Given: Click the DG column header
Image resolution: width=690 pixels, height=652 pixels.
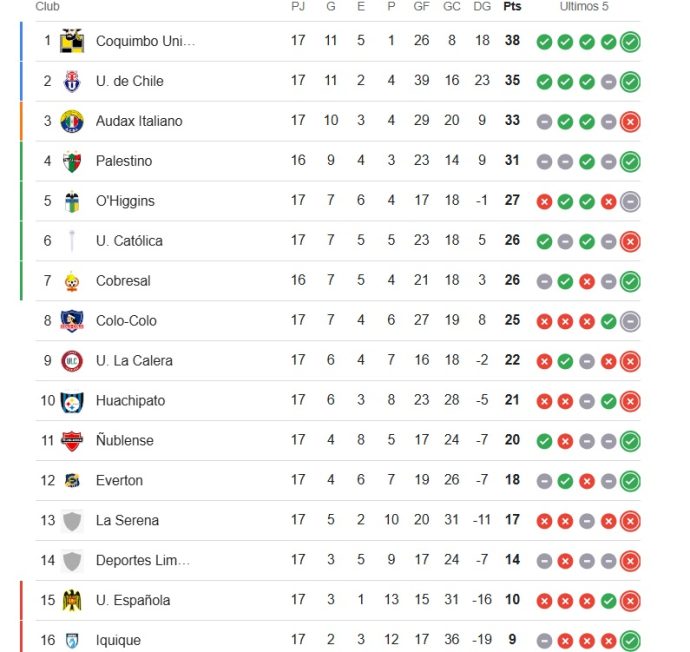Looking at the screenshot, I should click(482, 6).
